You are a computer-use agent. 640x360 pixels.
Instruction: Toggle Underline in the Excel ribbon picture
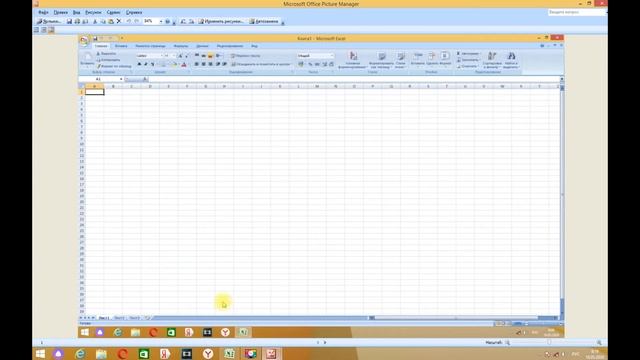coord(152,64)
